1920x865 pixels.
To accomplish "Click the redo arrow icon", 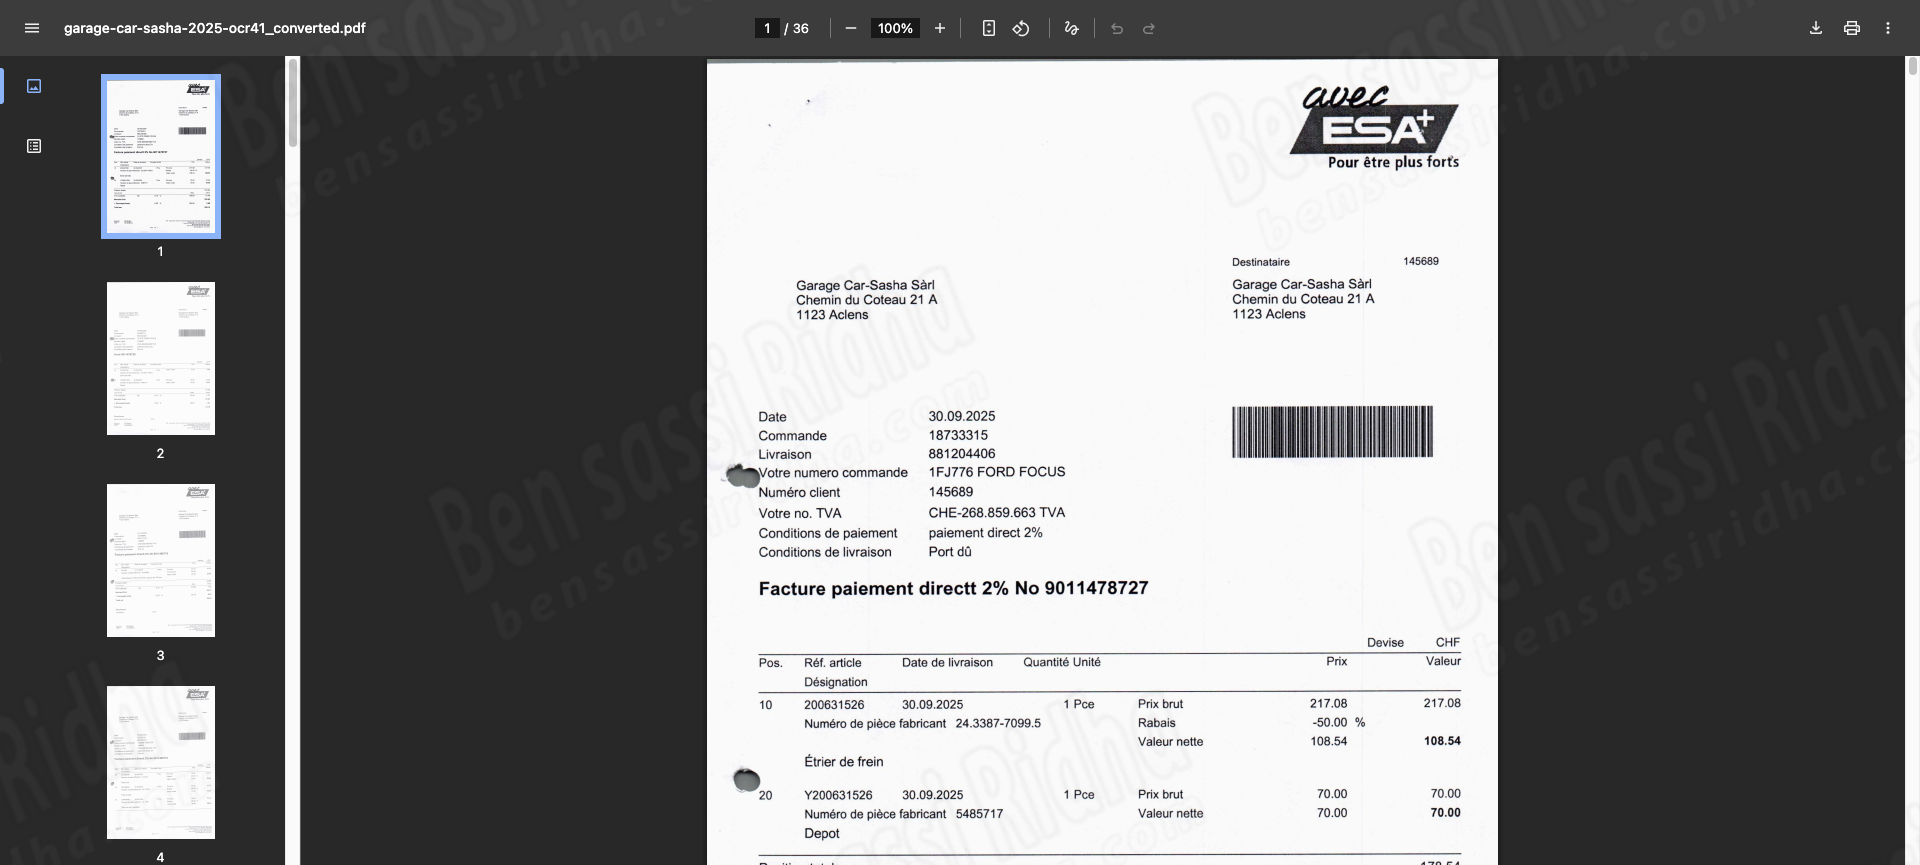I will pos(1149,28).
